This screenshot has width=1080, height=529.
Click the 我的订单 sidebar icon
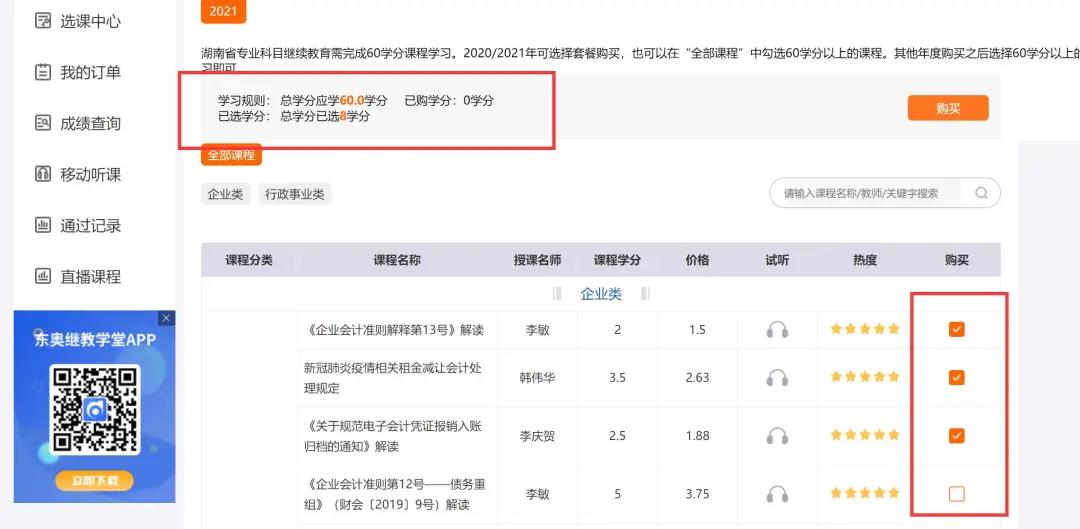point(43,72)
